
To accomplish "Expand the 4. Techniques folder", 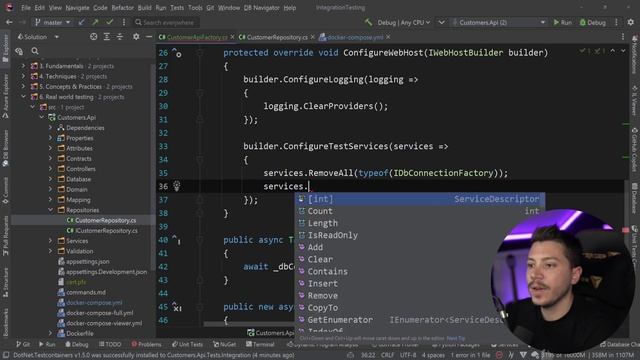I will click(x=23, y=76).
